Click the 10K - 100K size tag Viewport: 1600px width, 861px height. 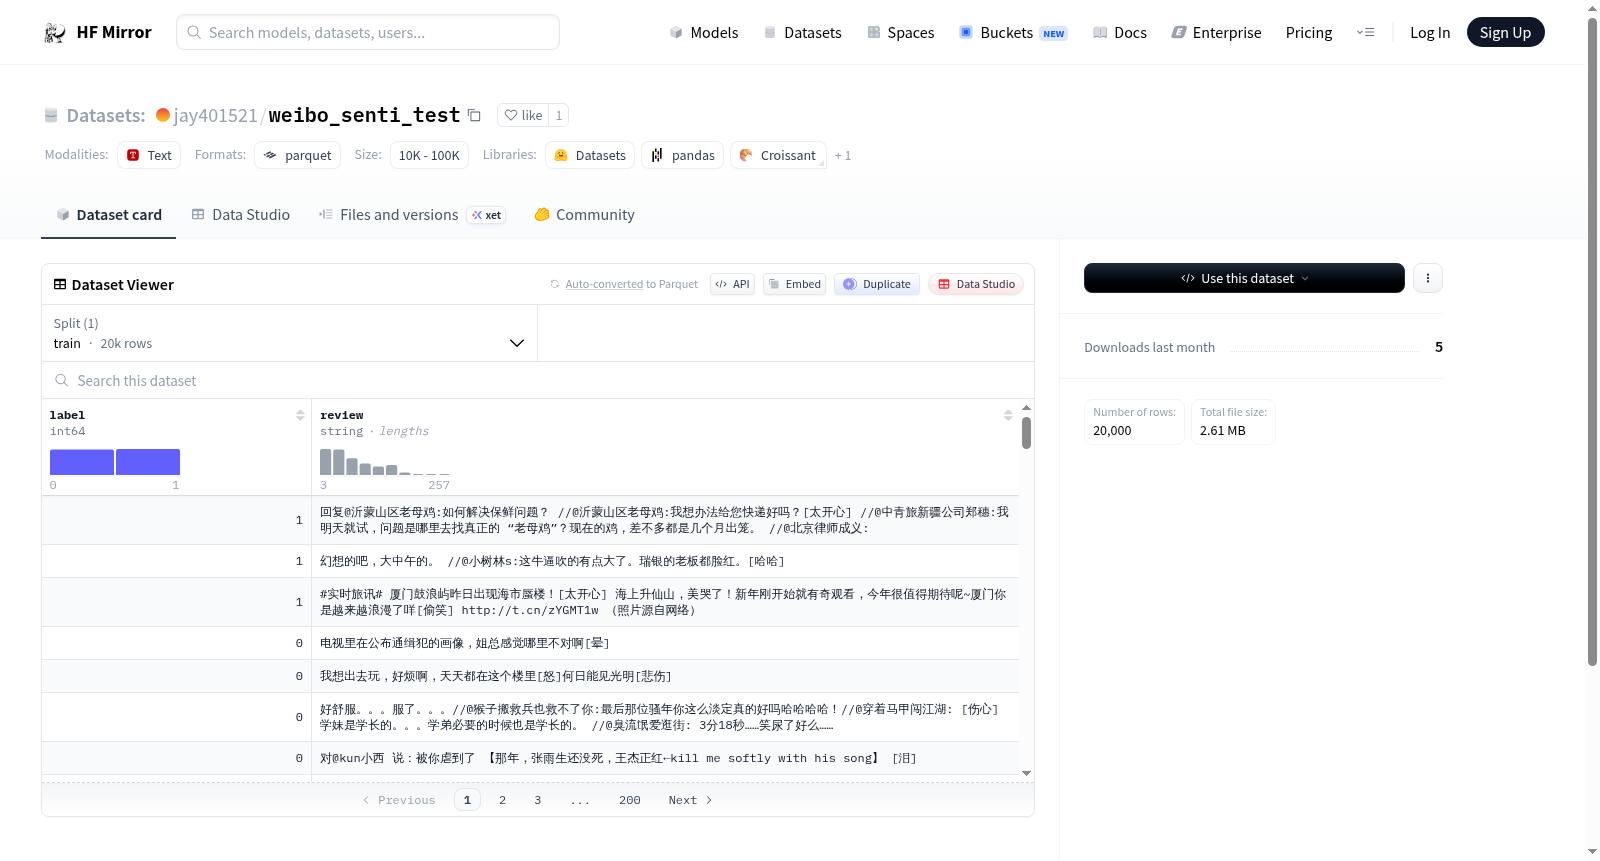(x=429, y=155)
